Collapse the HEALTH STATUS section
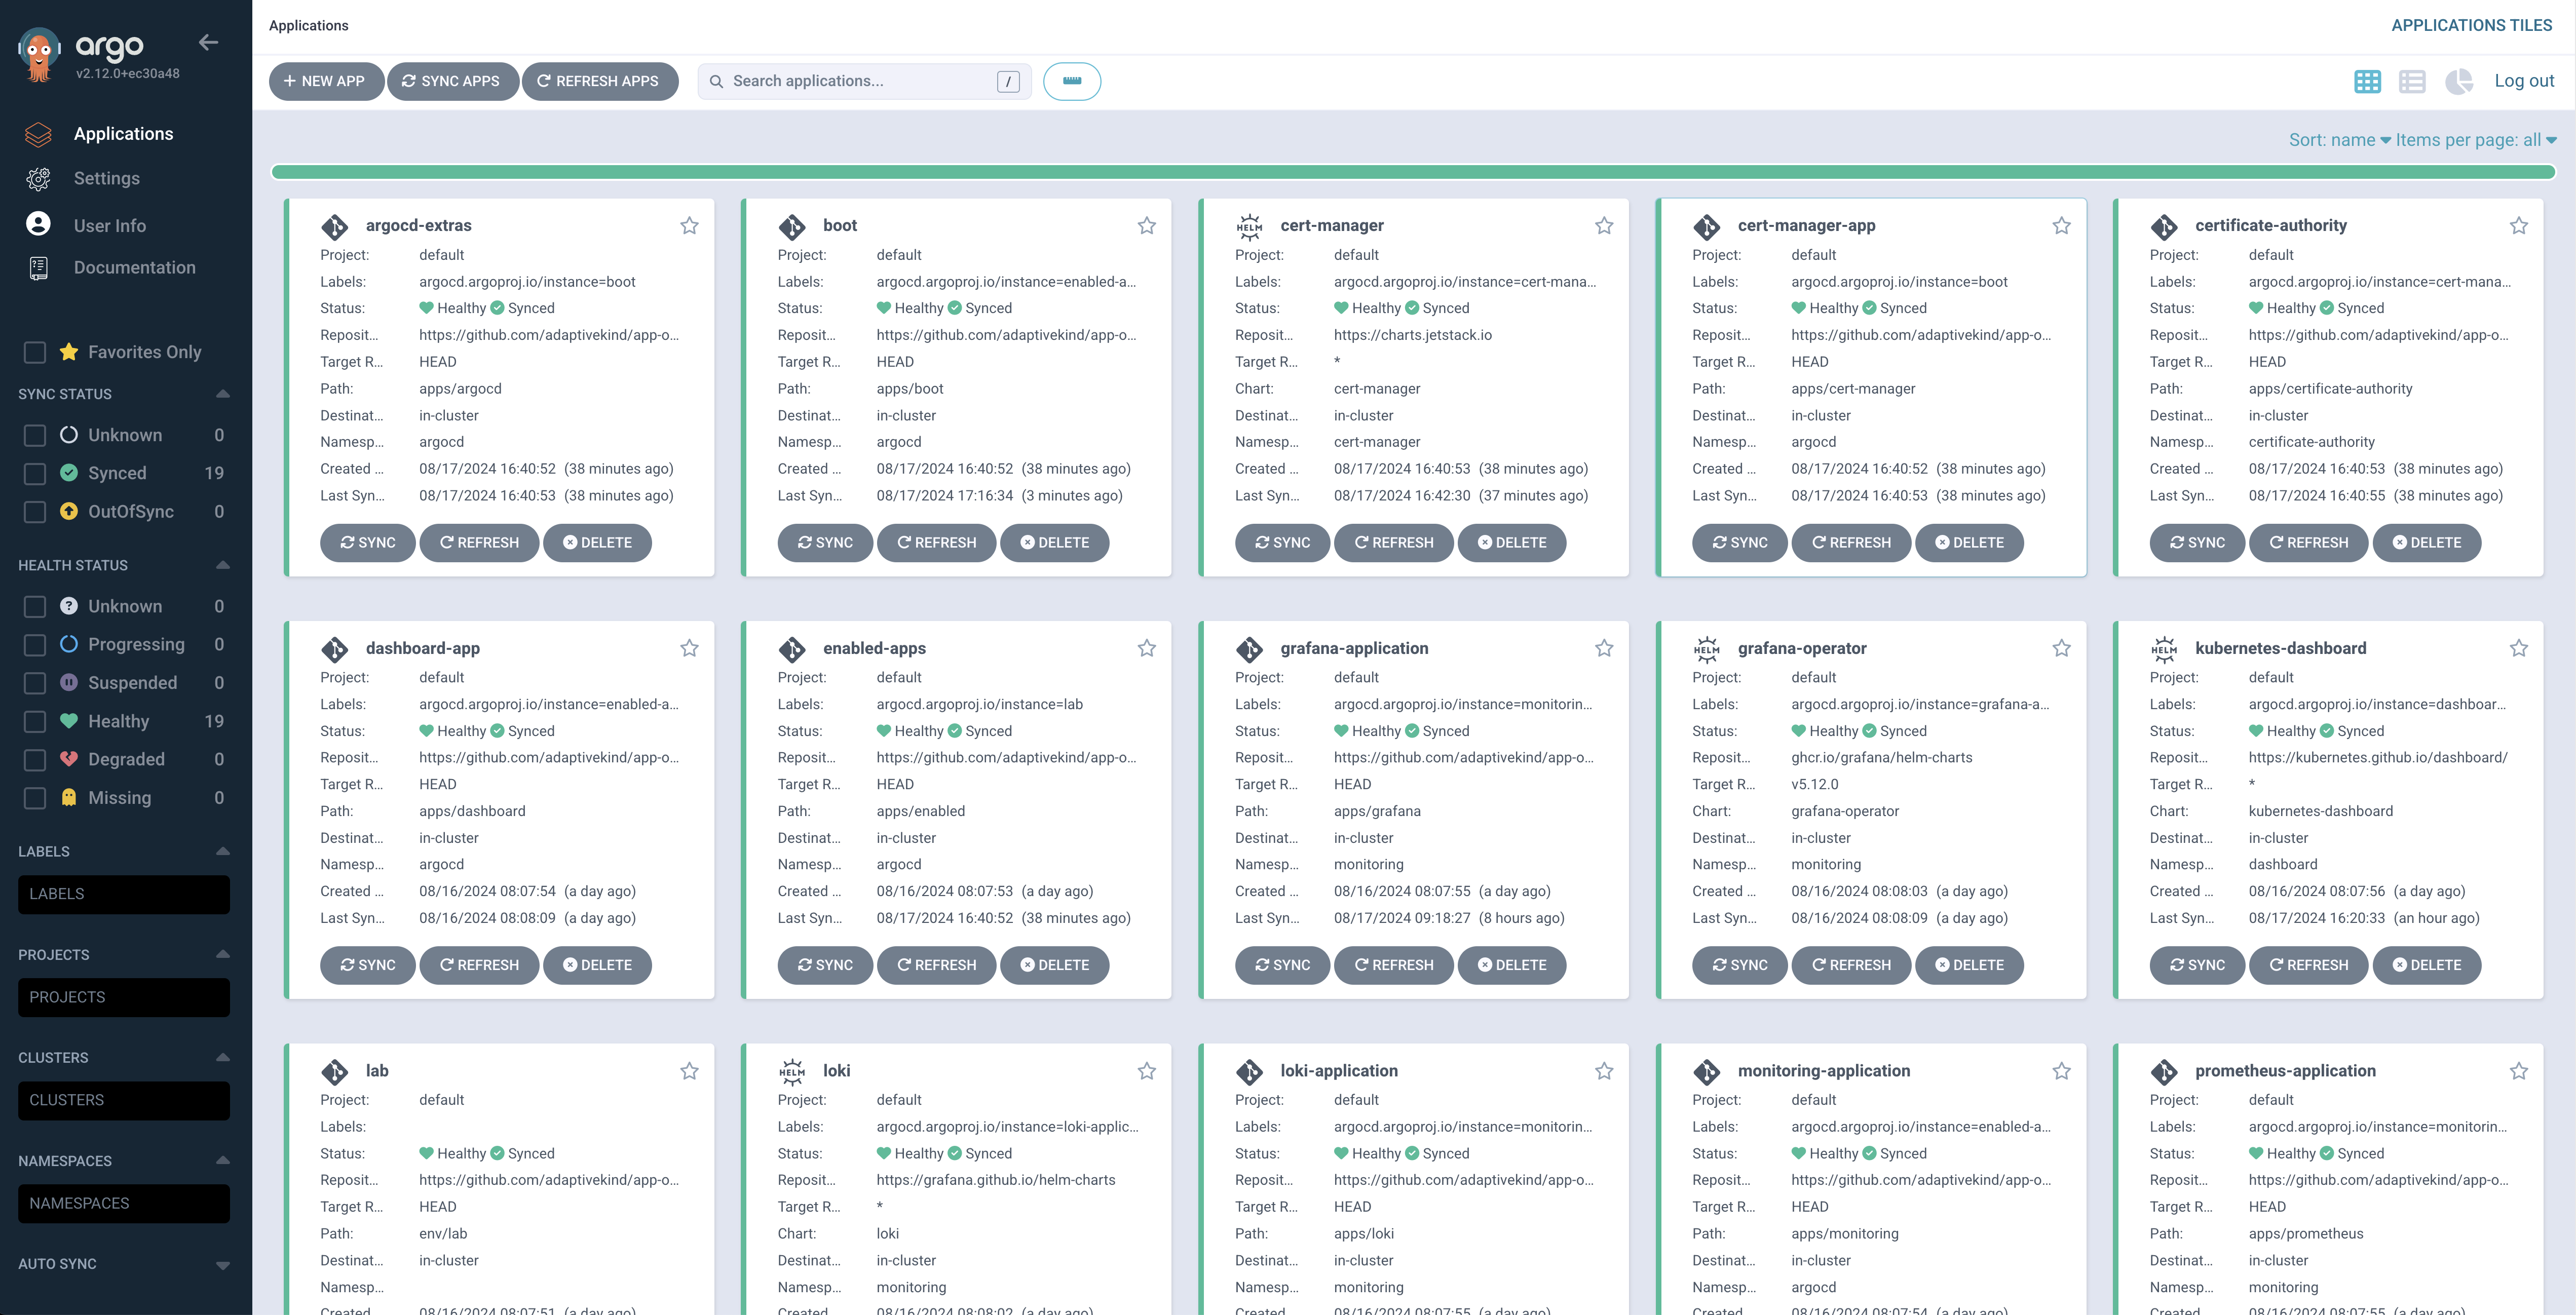The image size is (2576, 1315). click(222, 565)
